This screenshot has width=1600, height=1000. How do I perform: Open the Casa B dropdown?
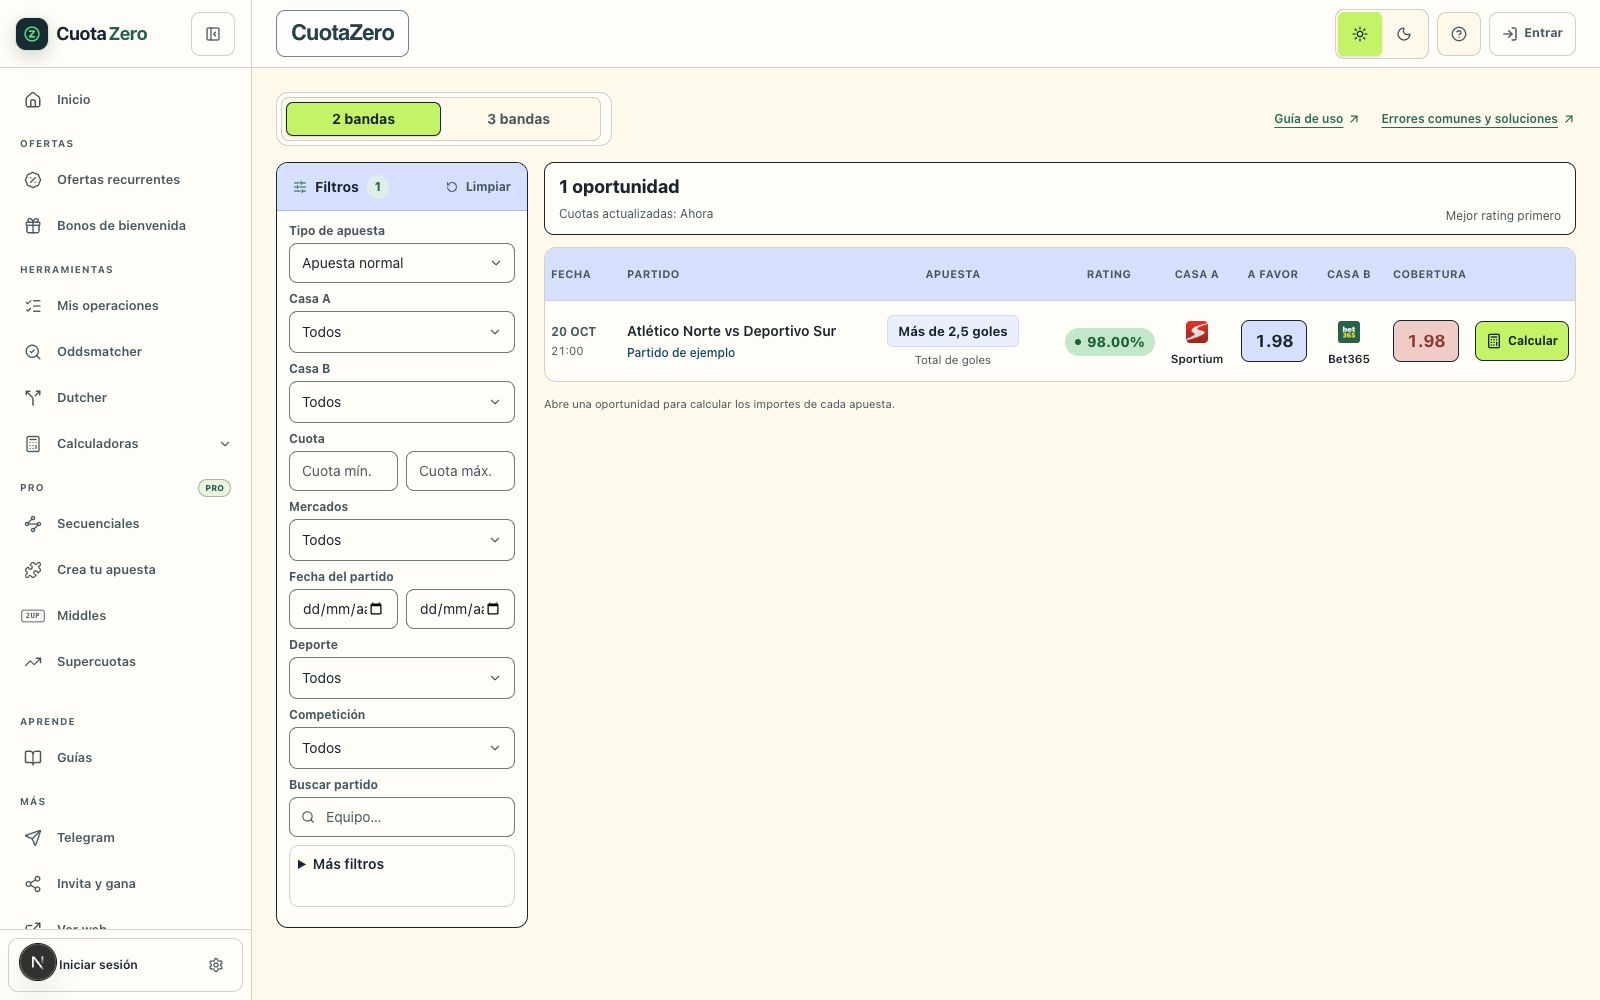(x=402, y=402)
